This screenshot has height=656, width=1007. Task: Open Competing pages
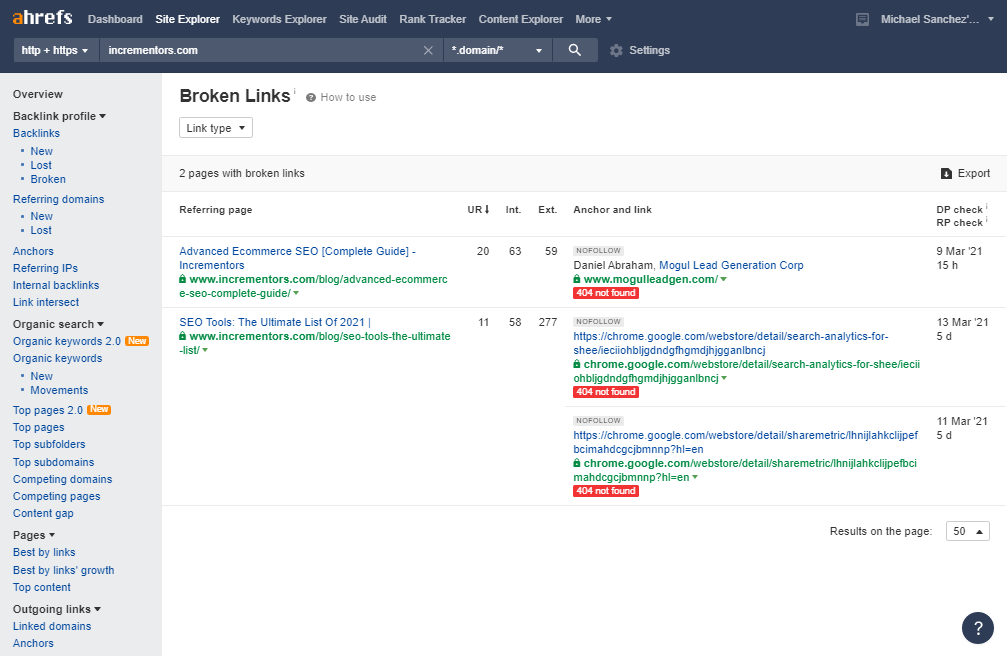57,497
